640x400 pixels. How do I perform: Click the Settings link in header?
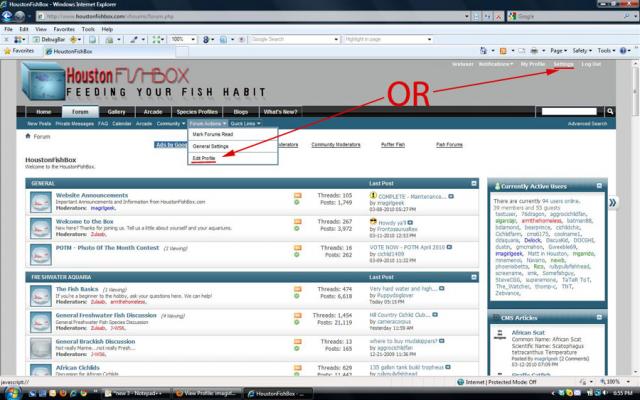tap(563, 64)
